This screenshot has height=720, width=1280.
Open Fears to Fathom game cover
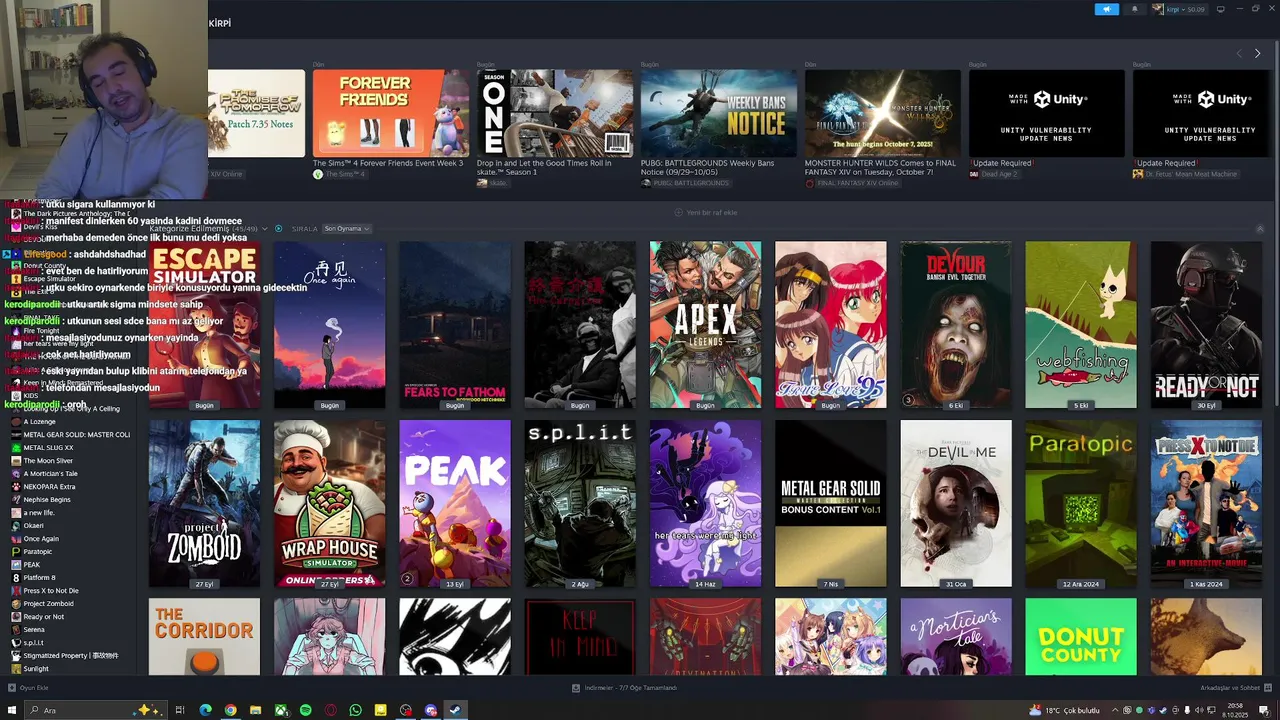[x=455, y=324]
